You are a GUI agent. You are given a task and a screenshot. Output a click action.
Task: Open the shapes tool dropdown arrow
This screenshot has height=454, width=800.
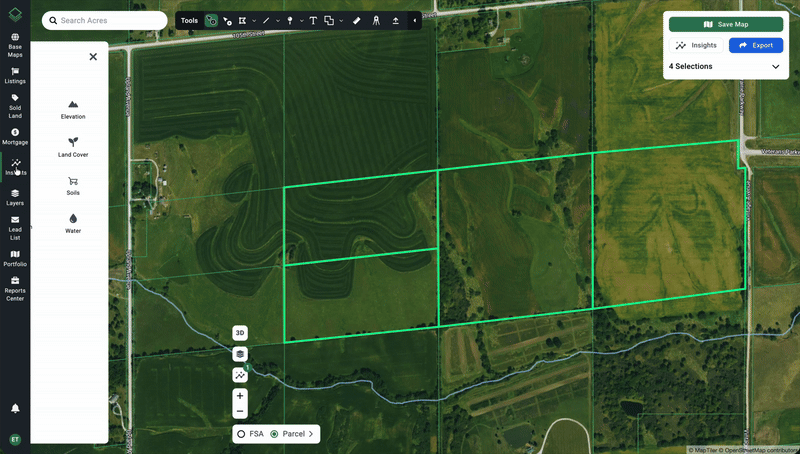click(x=341, y=20)
